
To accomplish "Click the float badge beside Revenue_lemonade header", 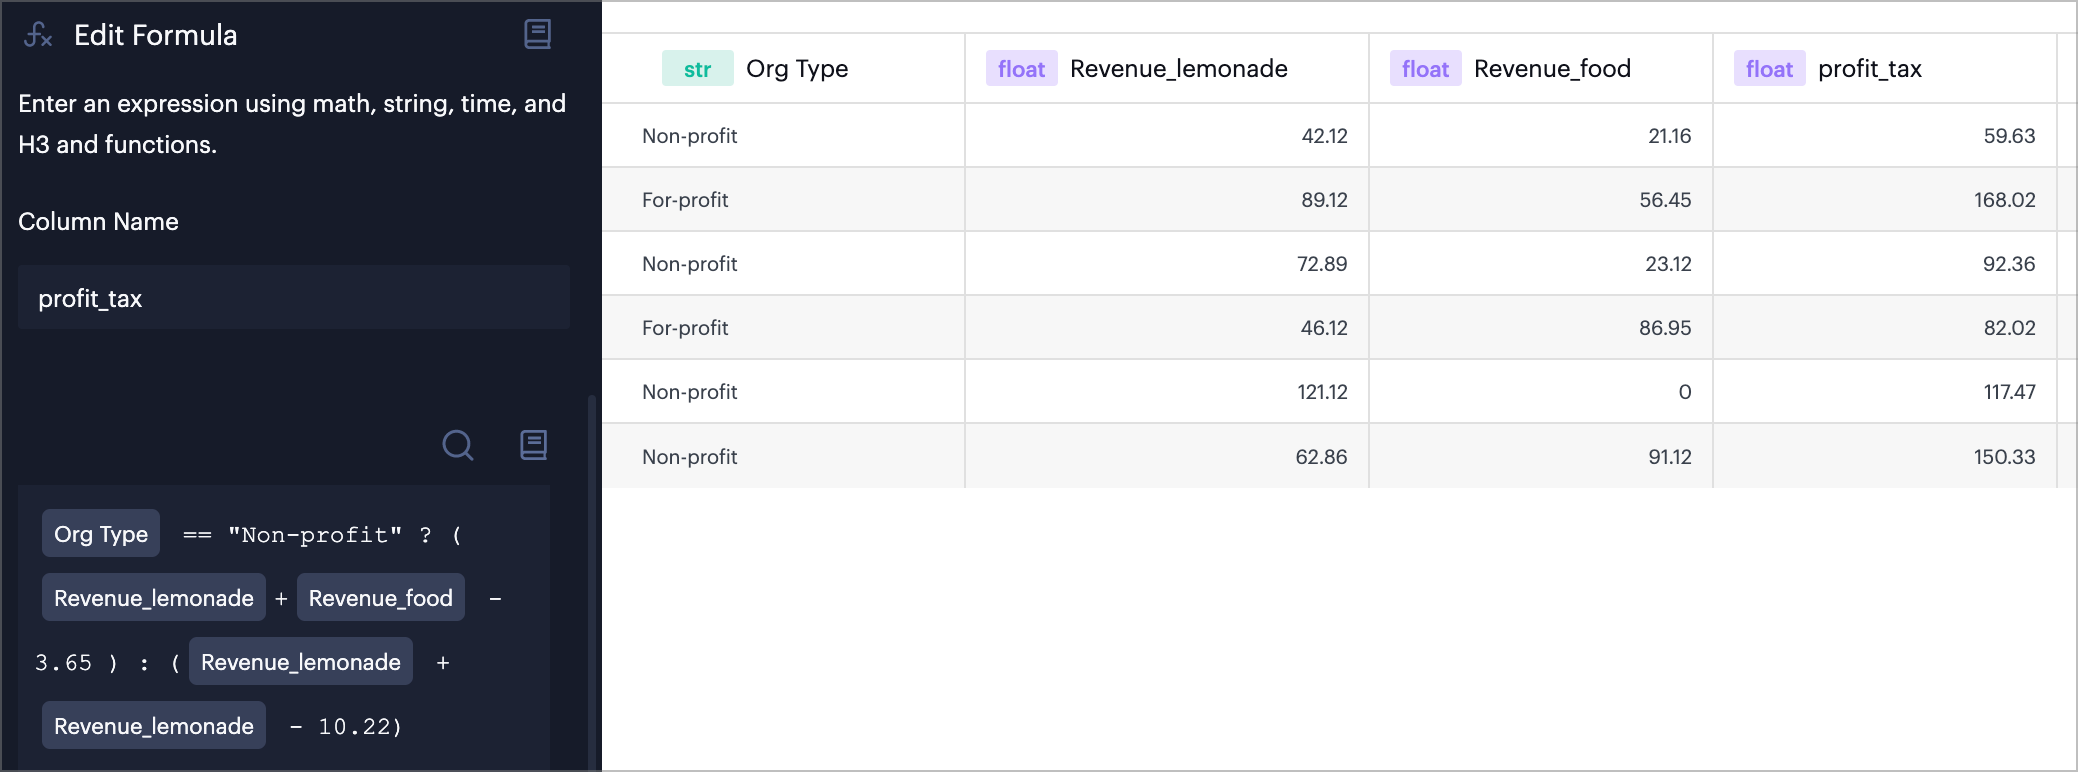I will (x=1021, y=68).
